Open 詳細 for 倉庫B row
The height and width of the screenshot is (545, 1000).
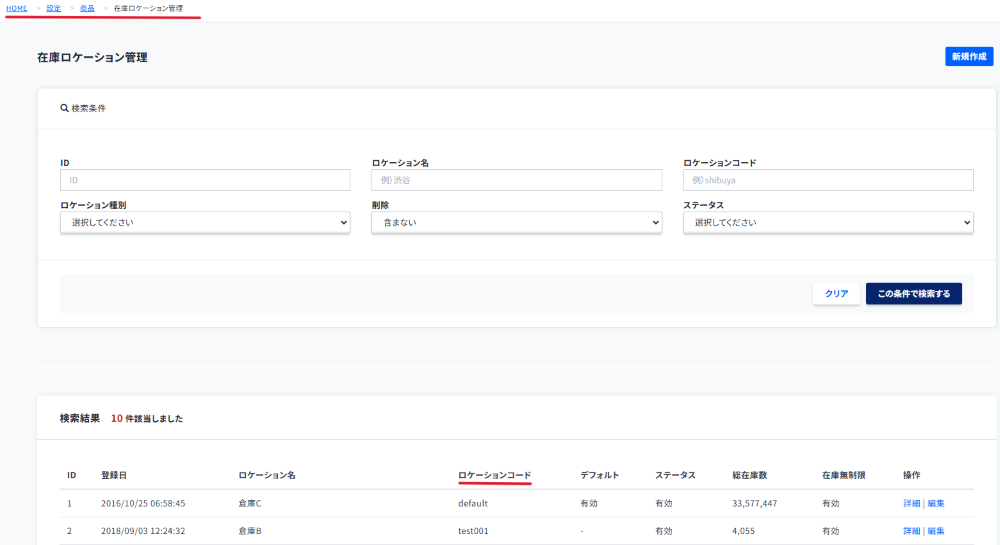pos(911,531)
